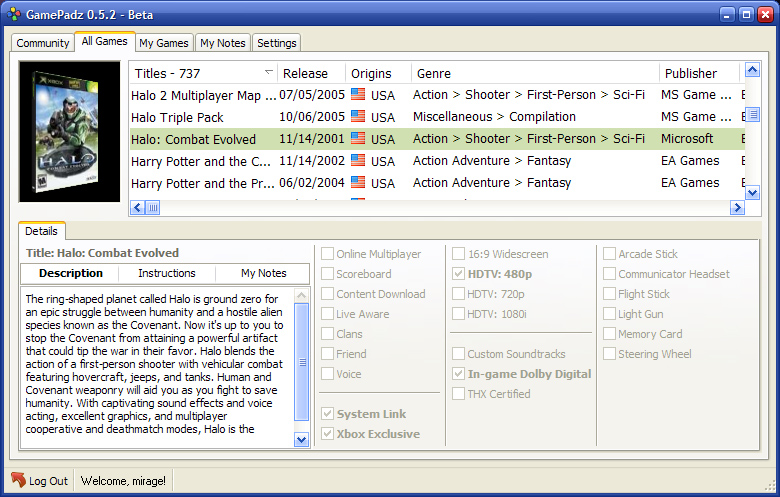This screenshot has width=780, height=497.
Task: Click the Log Out arrow icon
Action: [18, 480]
